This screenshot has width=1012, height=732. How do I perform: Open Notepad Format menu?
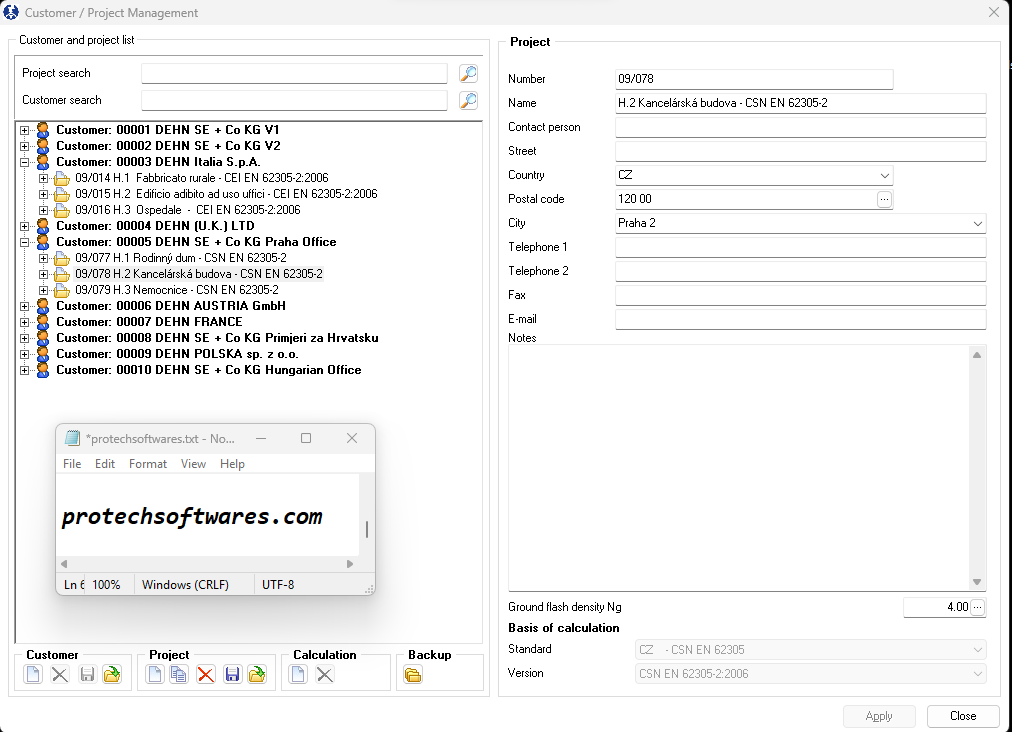148,464
